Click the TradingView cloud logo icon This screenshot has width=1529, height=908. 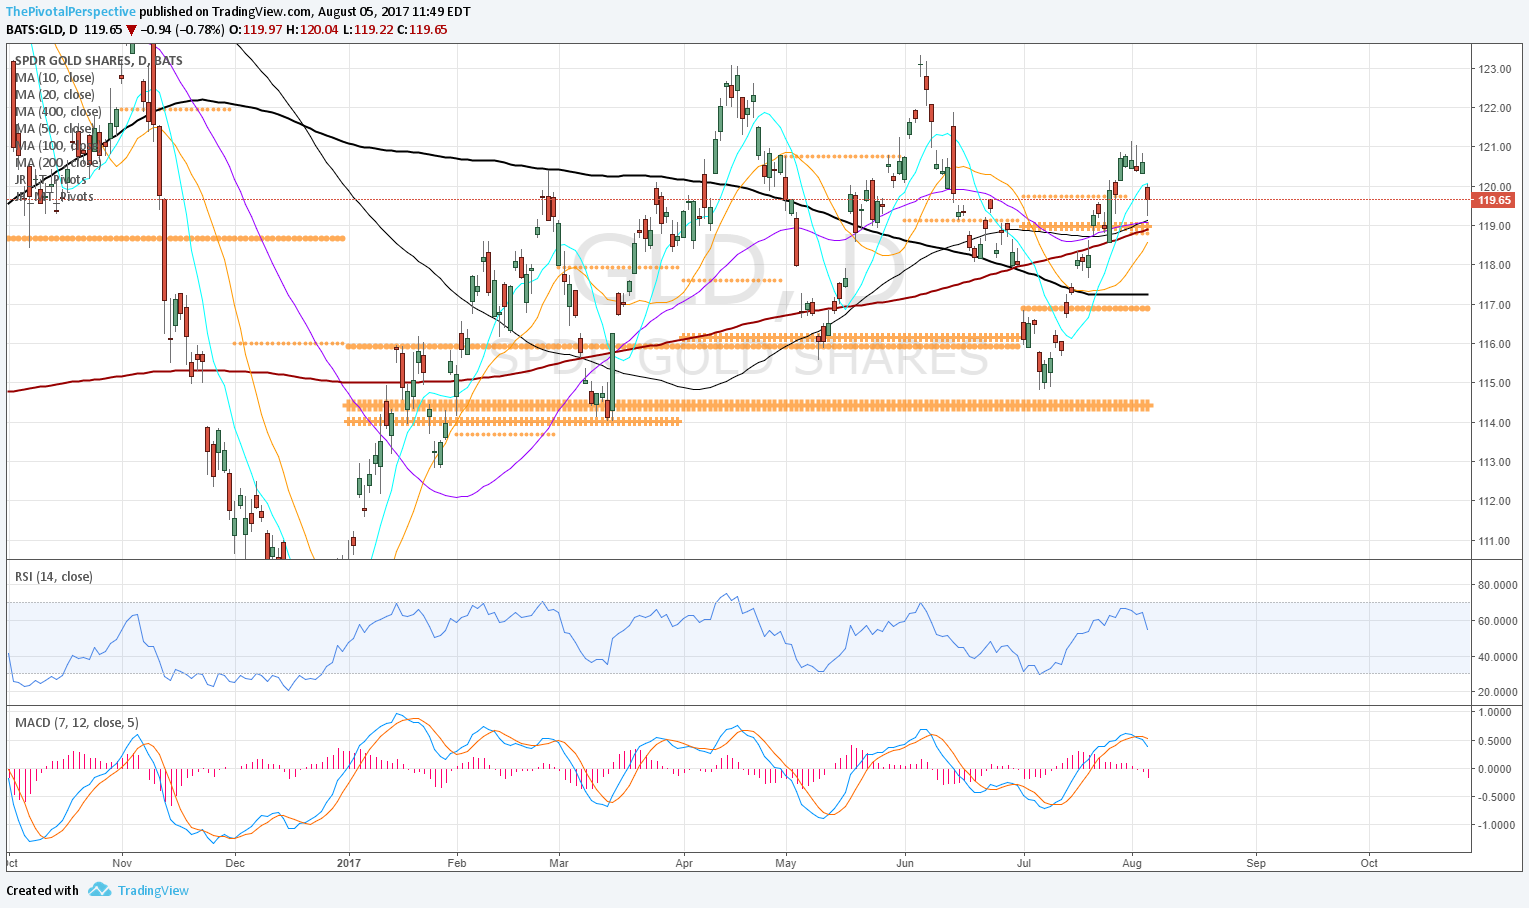(x=99, y=889)
